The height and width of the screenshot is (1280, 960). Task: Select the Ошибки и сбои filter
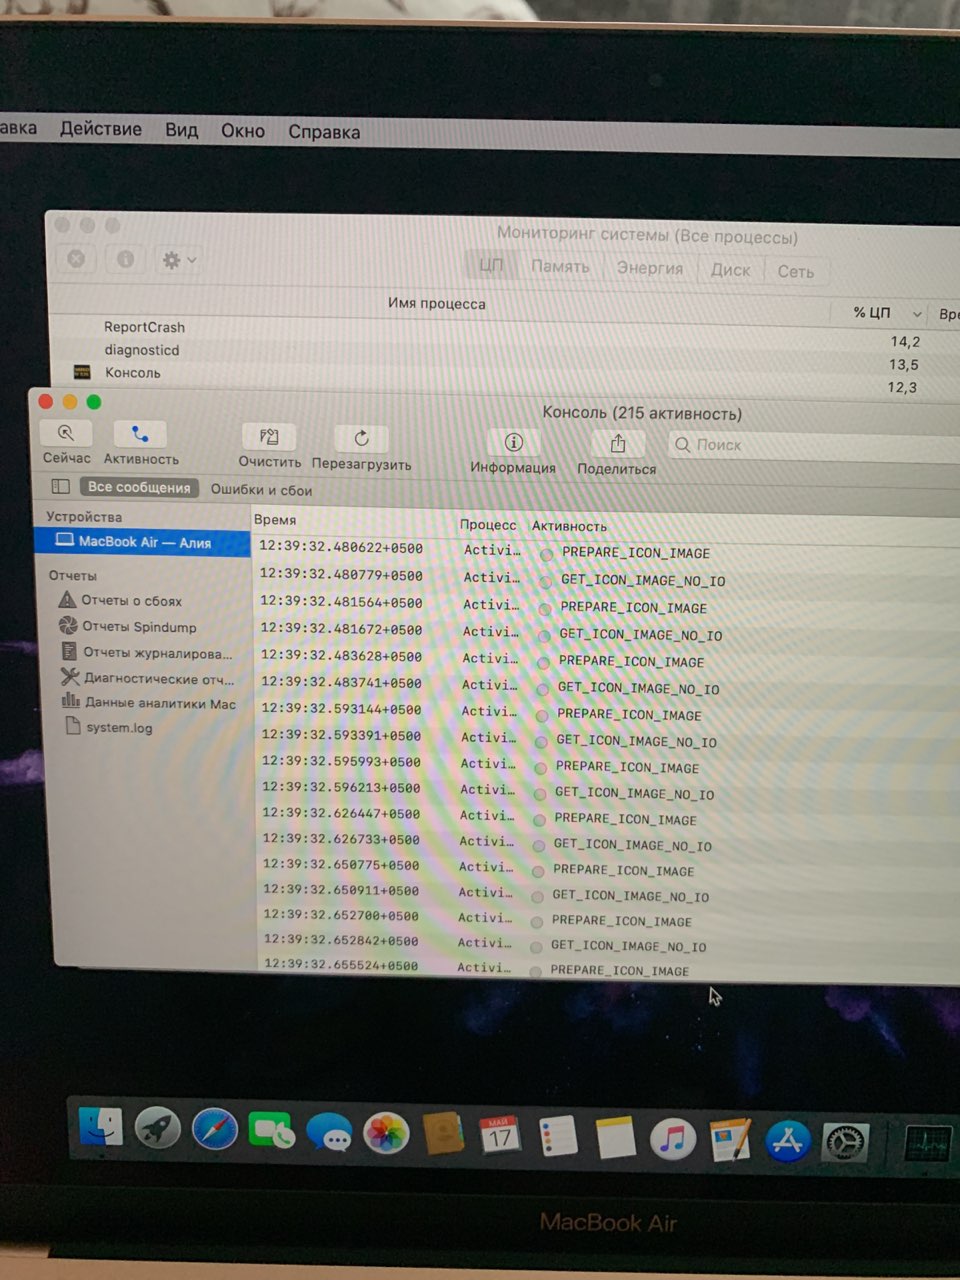(261, 490)
